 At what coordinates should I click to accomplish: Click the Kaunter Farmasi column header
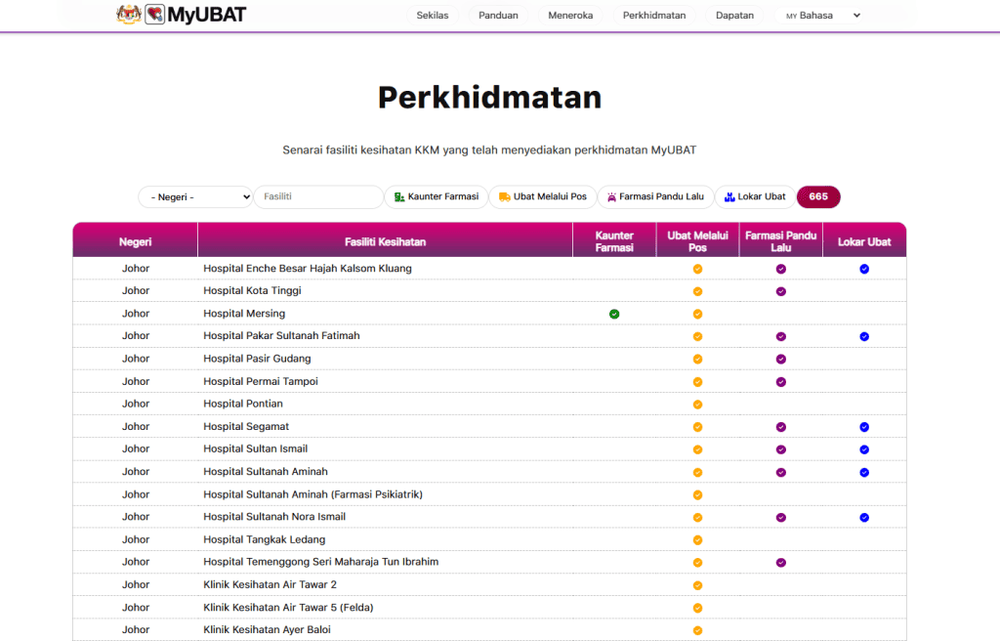[614, 242]
